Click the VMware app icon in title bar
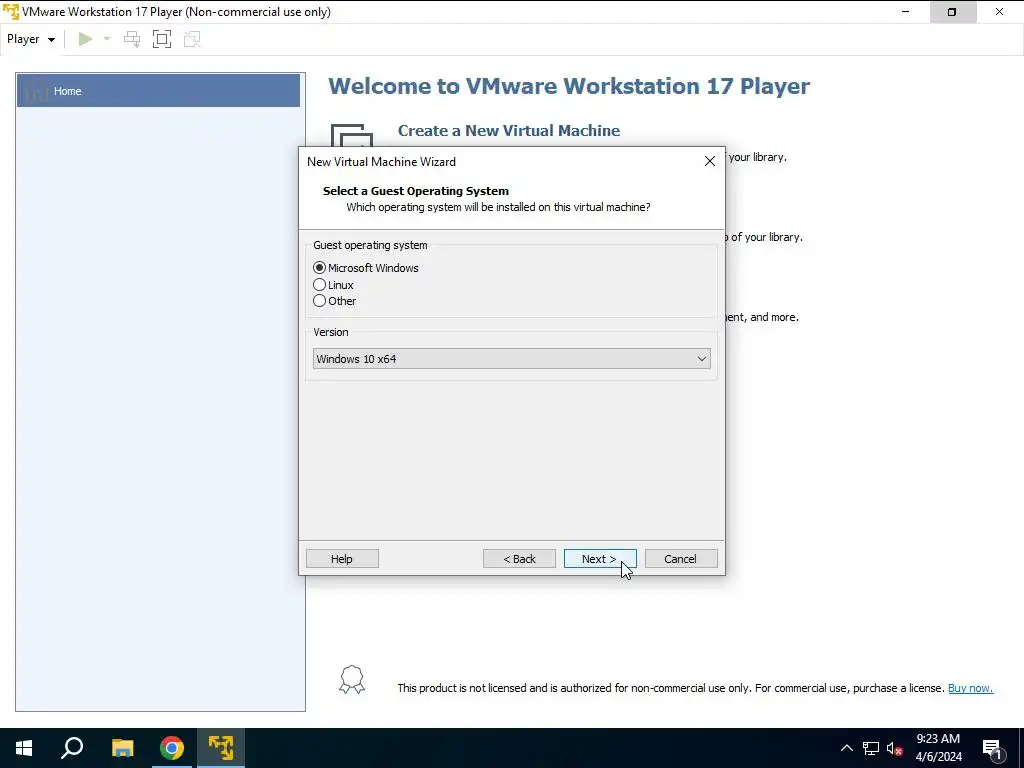 click(x=10, y=12)
